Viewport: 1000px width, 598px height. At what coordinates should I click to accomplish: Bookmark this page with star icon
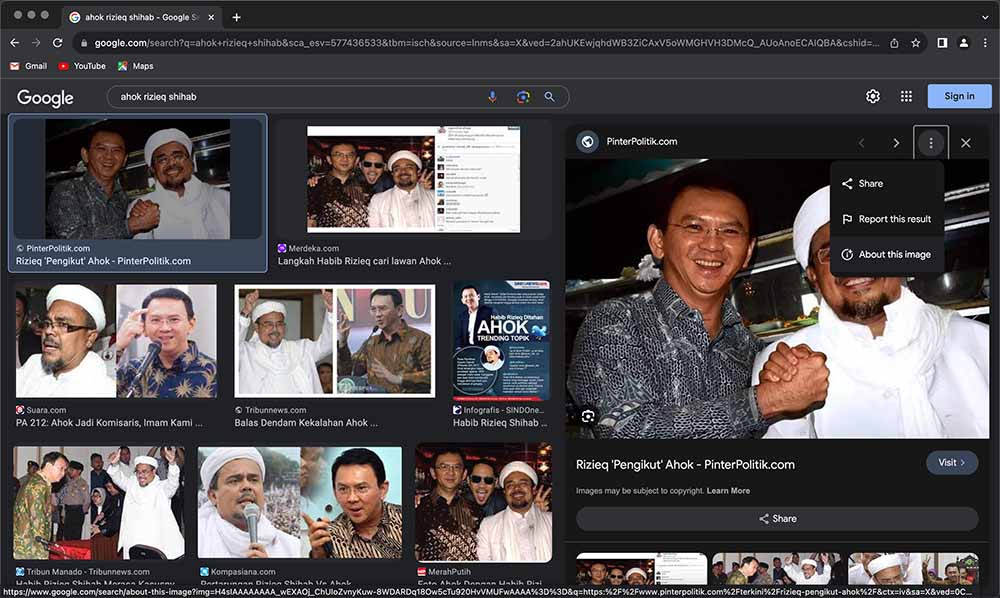pyautogui.click(x=915, y=43)
